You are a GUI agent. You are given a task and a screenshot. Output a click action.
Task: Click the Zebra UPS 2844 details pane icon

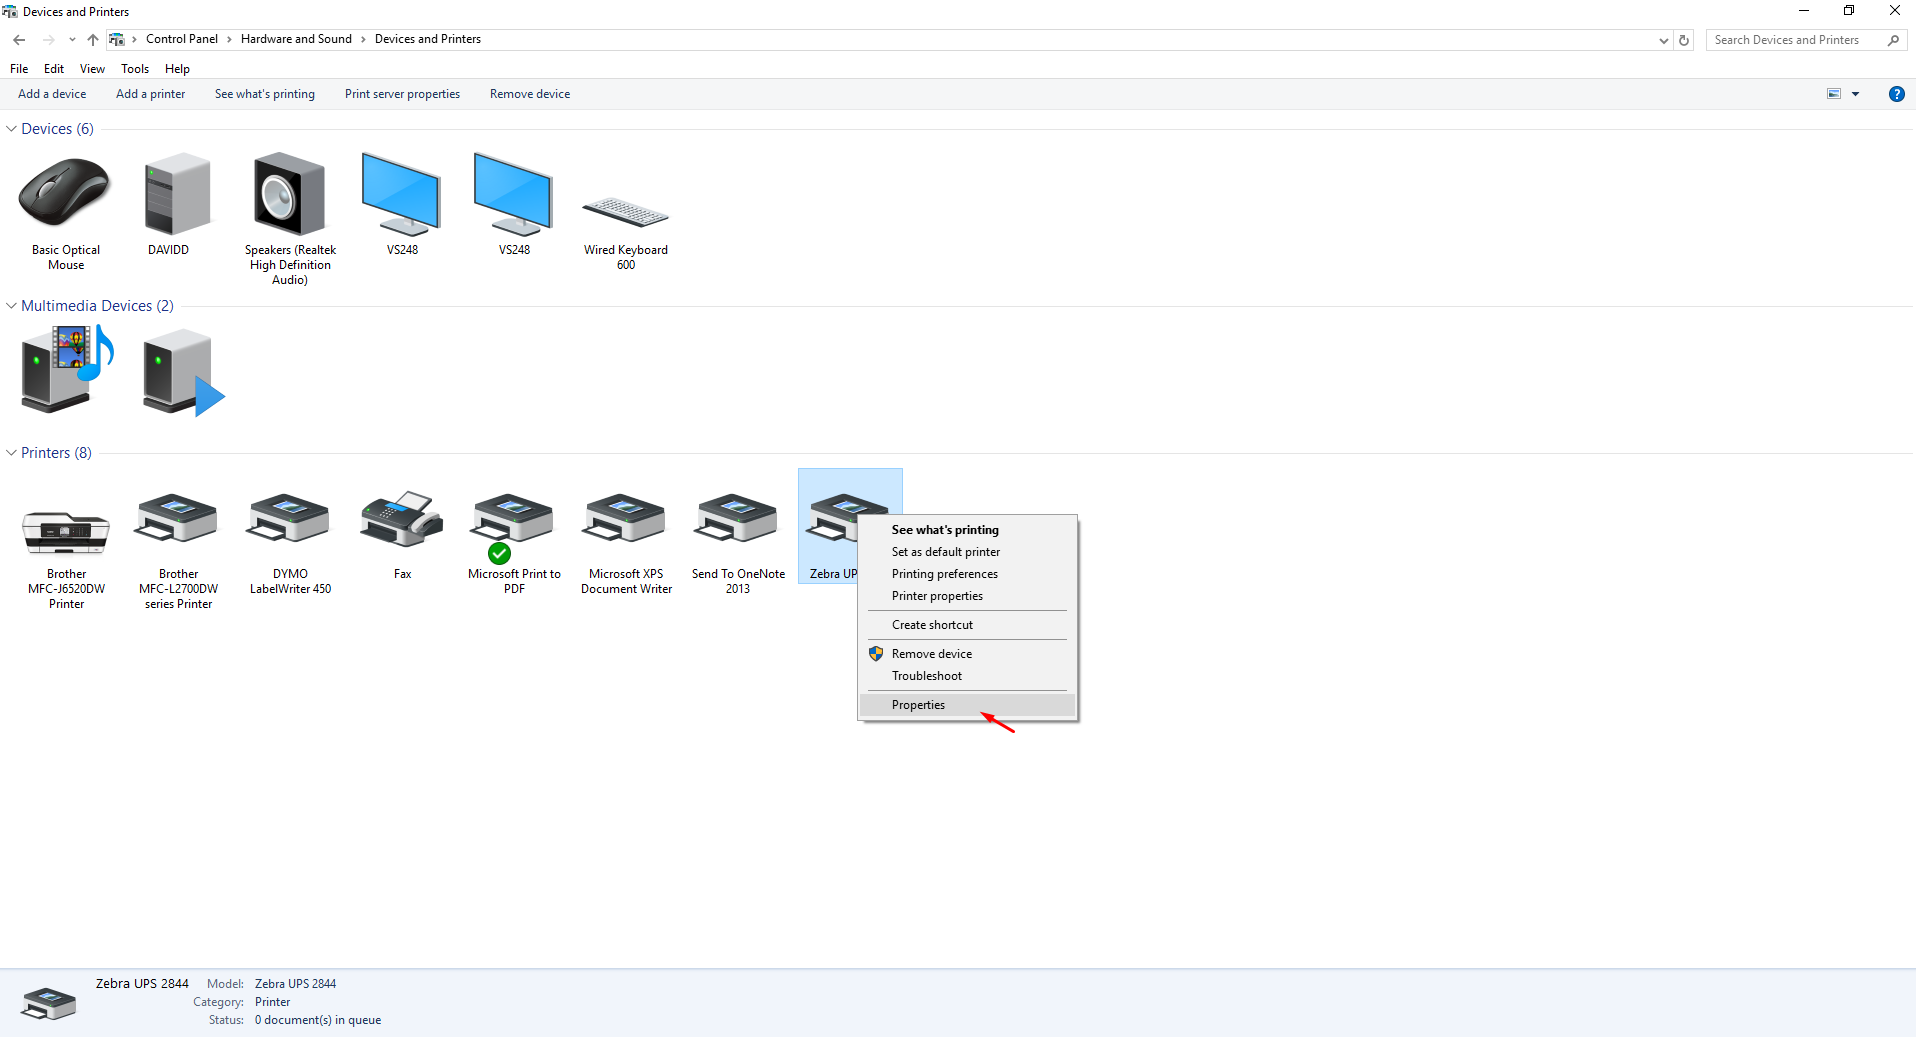click(48, 1003)
